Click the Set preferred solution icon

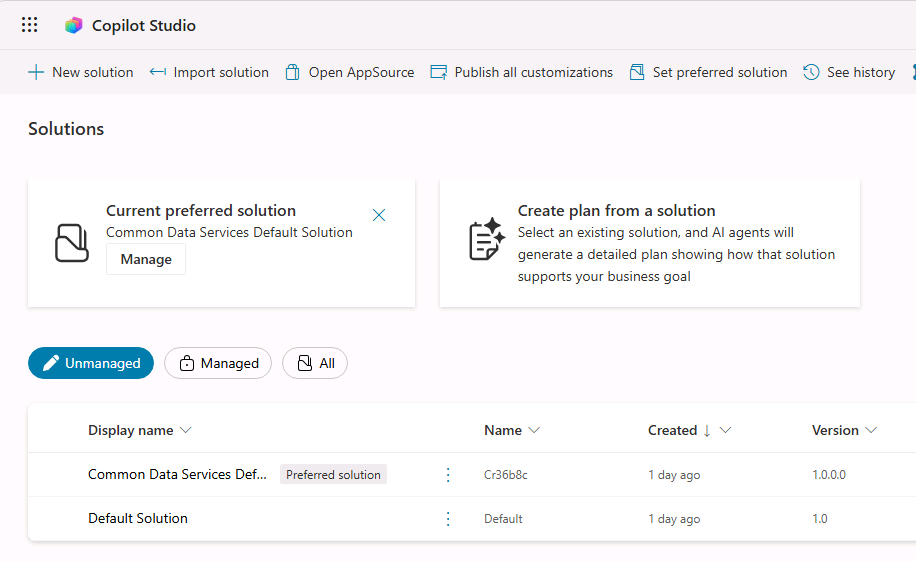coord(637,72)
